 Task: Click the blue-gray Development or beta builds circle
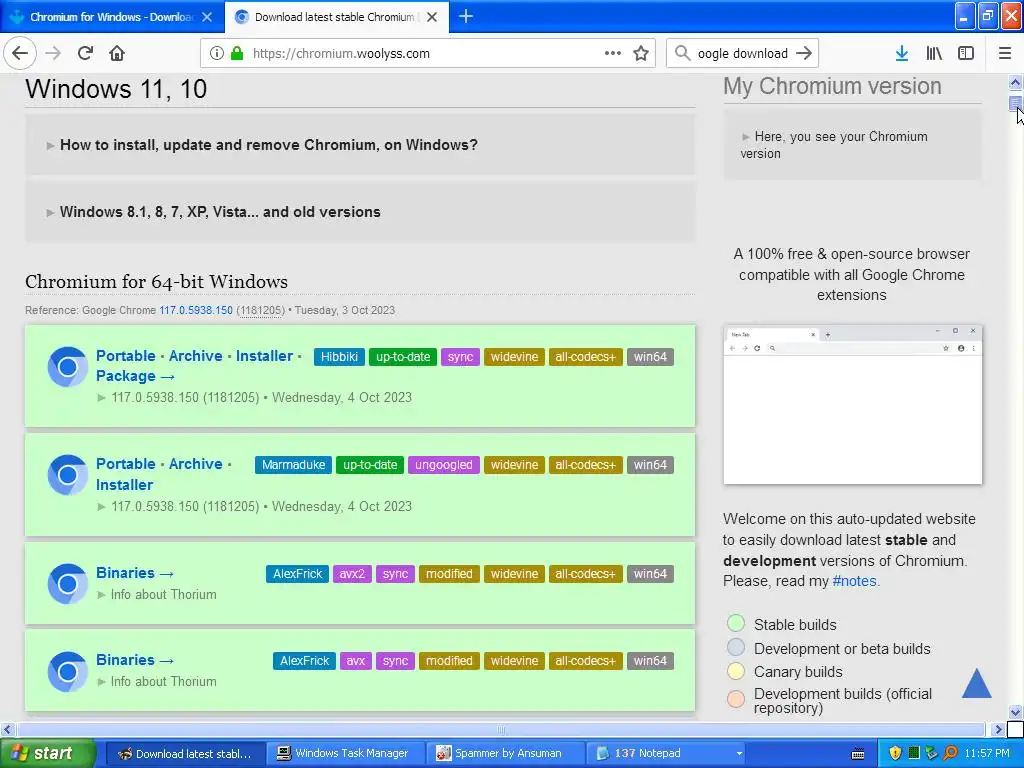pos(736,647)
